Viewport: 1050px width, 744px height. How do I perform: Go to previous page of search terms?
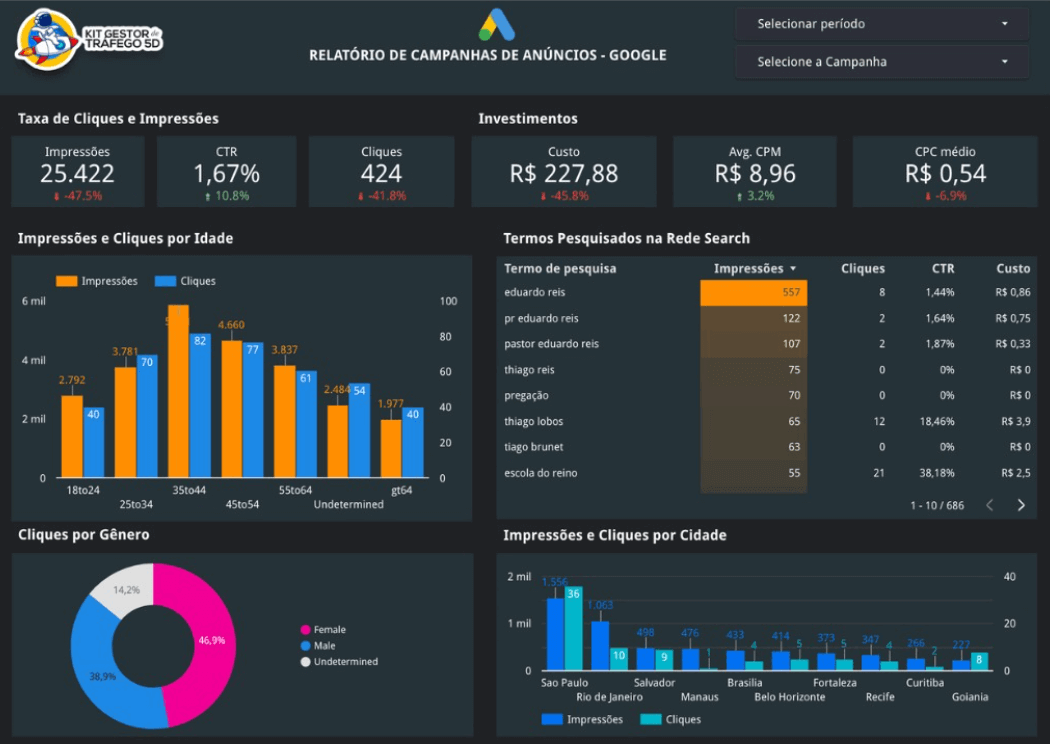[x=990, y=505]
